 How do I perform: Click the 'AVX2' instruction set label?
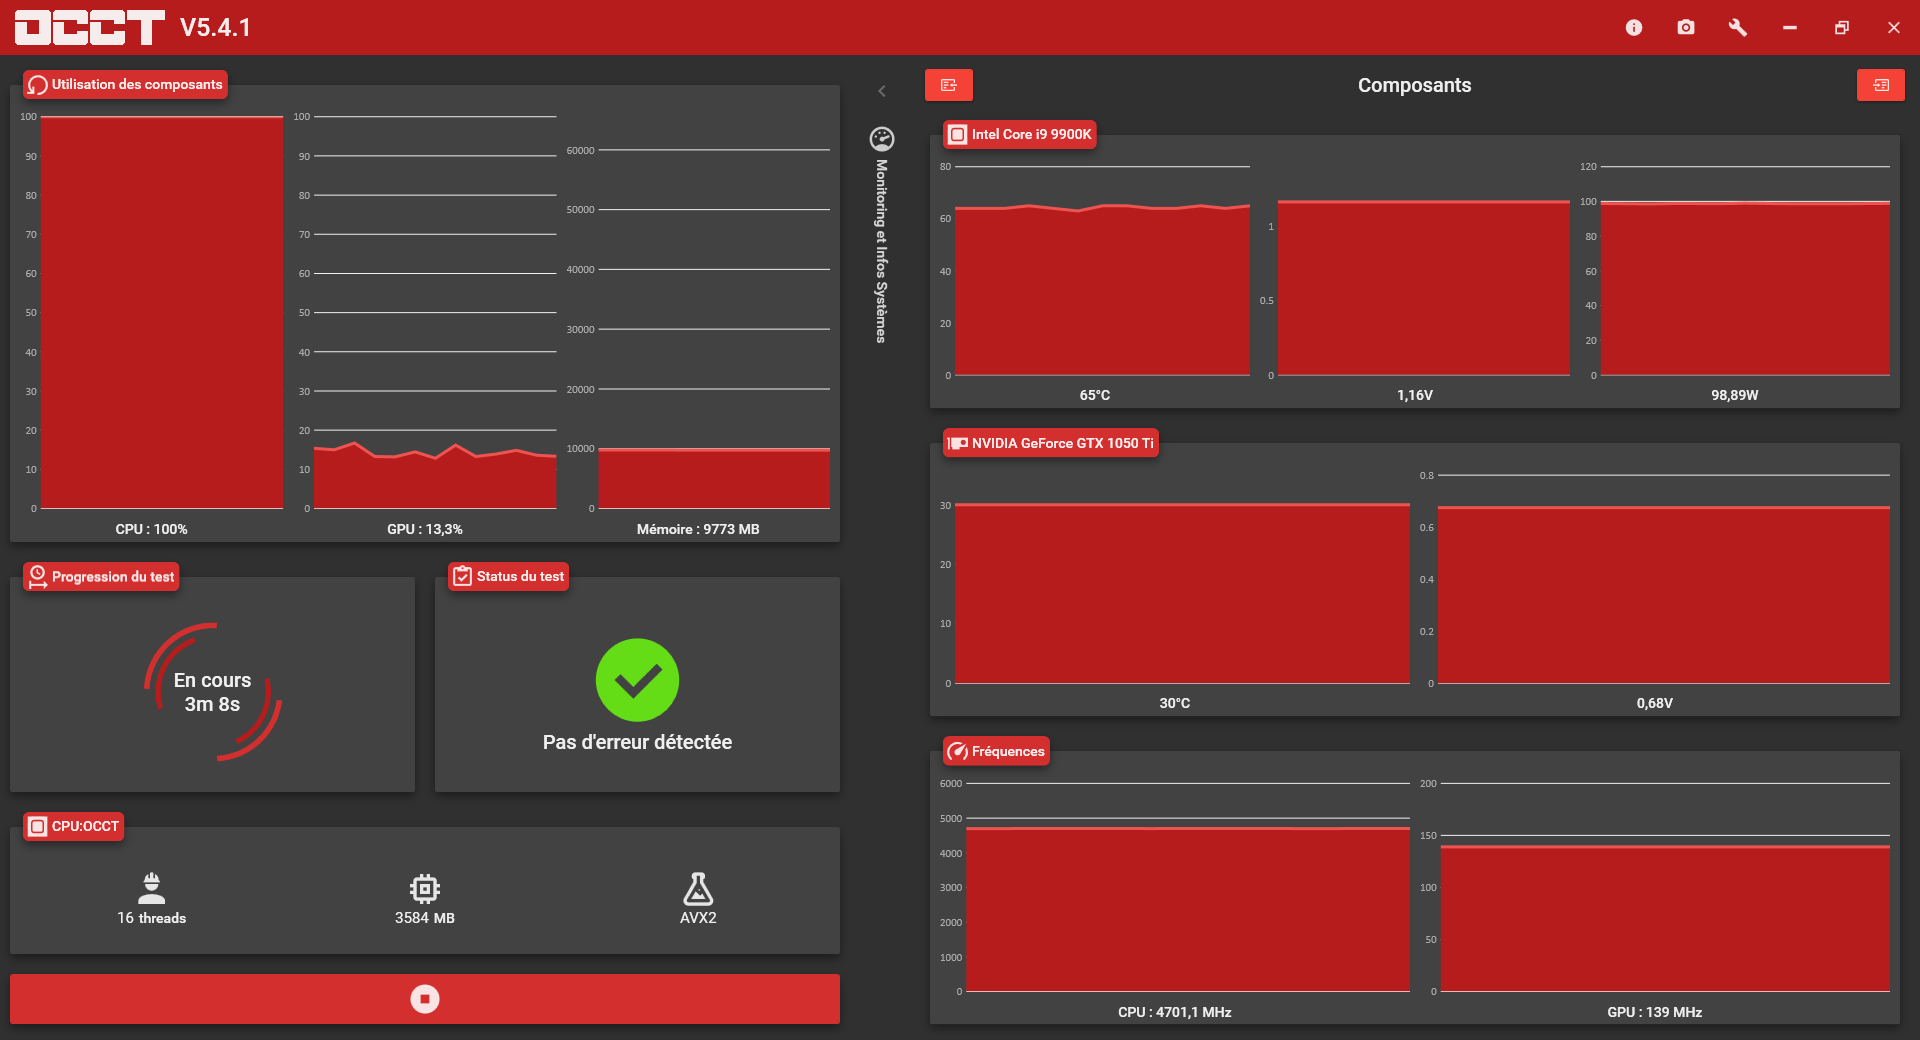(x=698, y=918)
